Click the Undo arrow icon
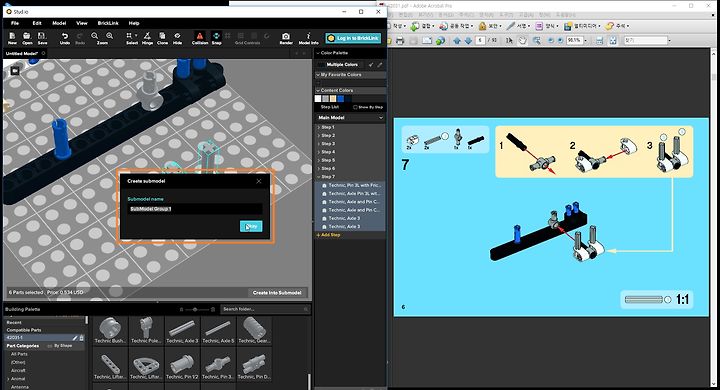Screen dimensions: 720x390 (x=65, y=36)
